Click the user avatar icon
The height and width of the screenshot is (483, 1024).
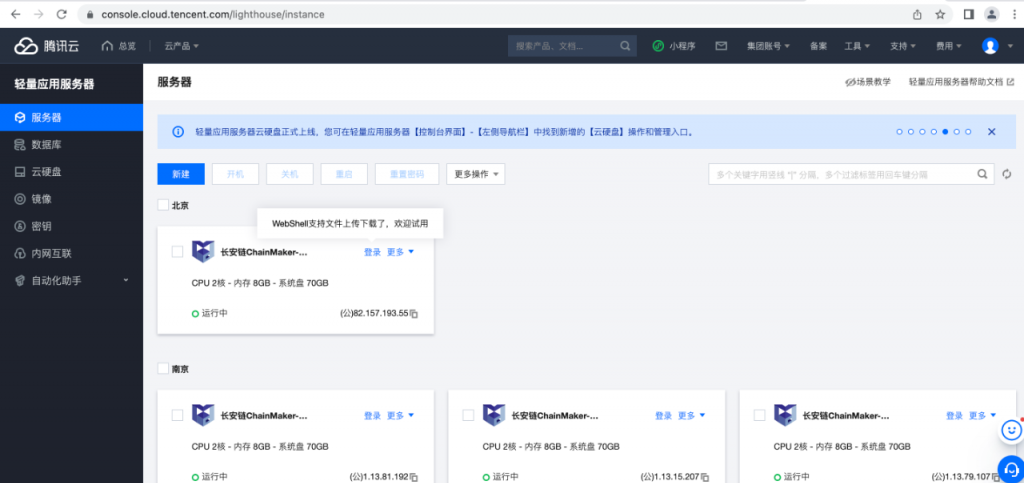coord(990,46)
